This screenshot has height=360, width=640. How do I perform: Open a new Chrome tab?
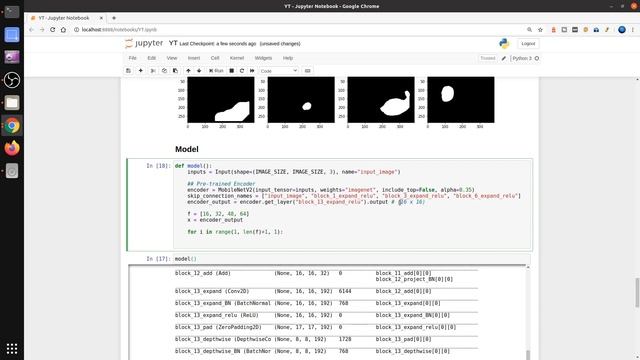coord(114,18)
